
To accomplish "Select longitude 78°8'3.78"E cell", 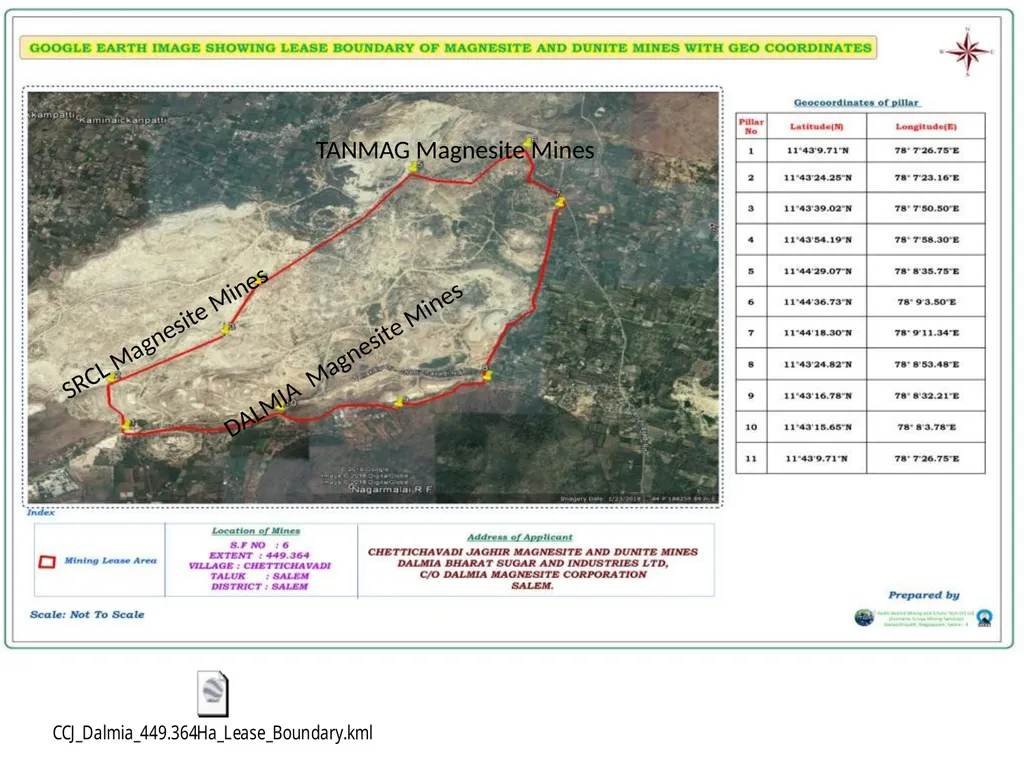I will pyautogui.click(x=926, y=427).
